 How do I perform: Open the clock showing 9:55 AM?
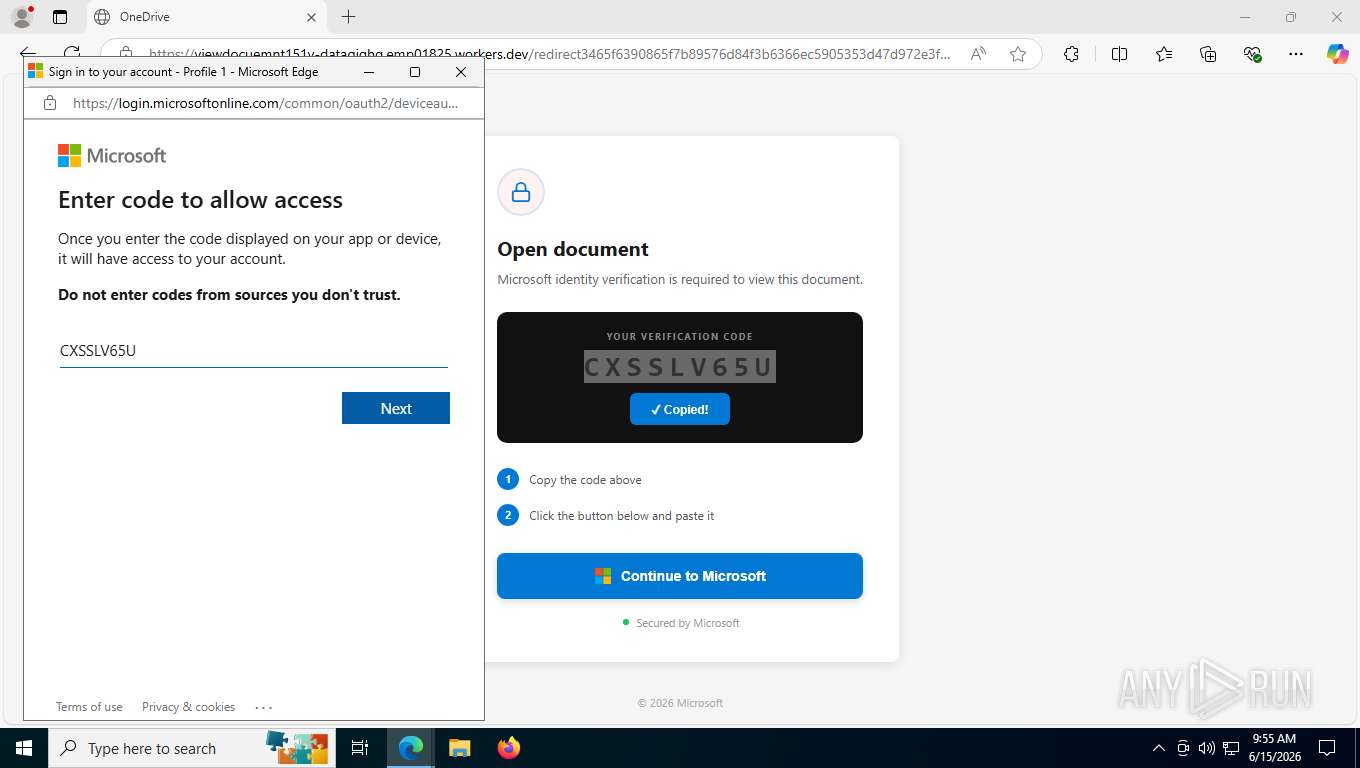tap(1274, 748)
